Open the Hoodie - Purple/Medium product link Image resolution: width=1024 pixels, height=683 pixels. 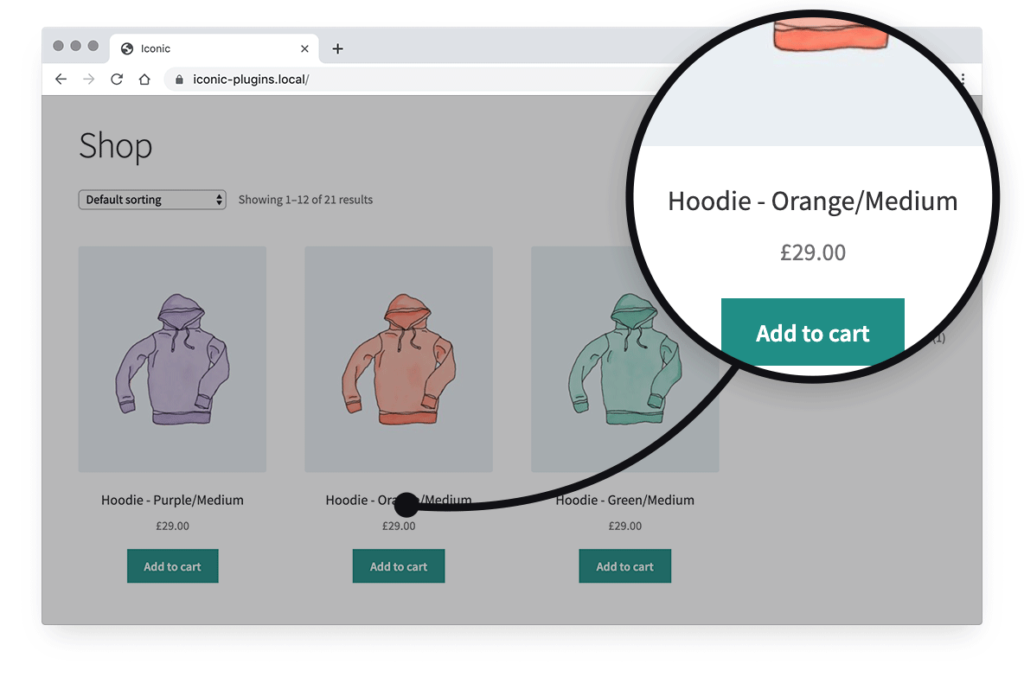point(172,500)
